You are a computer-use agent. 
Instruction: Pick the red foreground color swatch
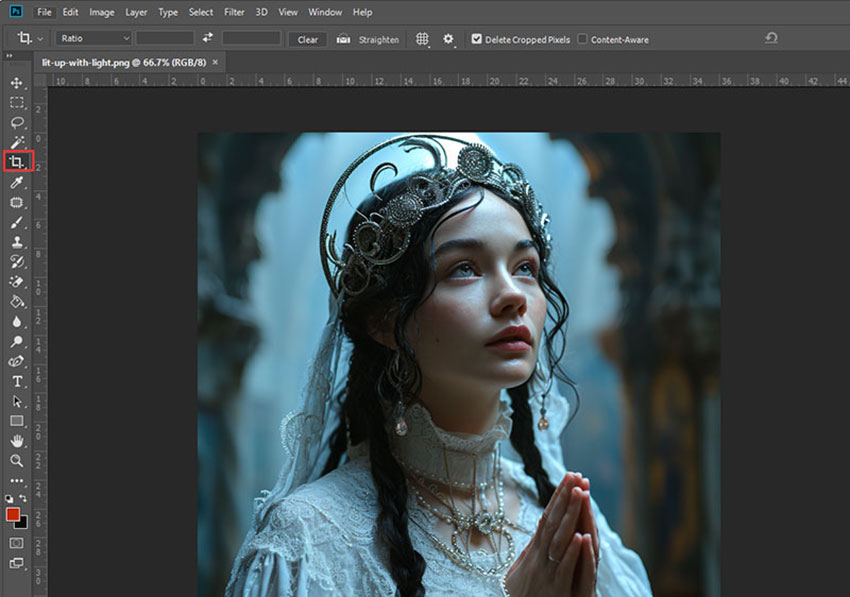pyautogui.click(x=12, y=514)
